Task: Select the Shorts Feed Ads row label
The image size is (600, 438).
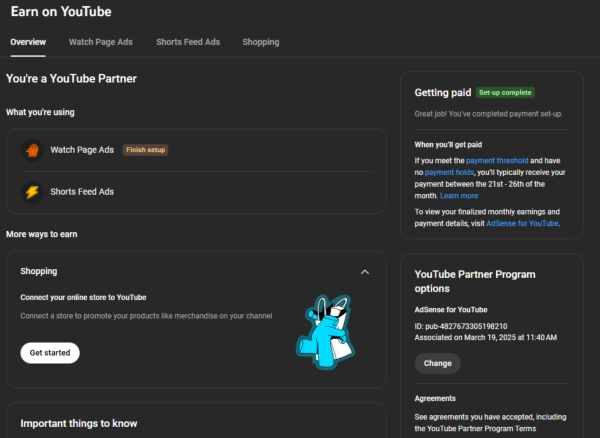Action: [82, 192]
